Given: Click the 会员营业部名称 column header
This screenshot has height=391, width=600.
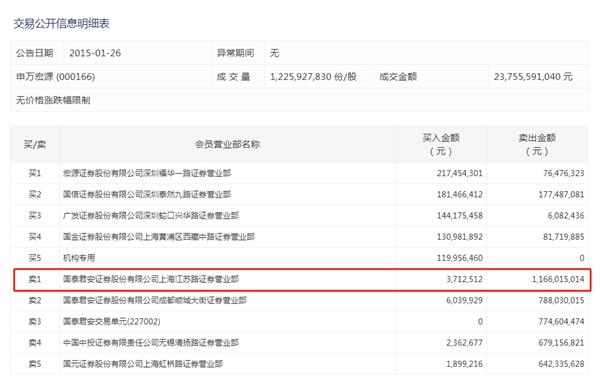Looking at the screenshot, I should [x=228, y=145].
